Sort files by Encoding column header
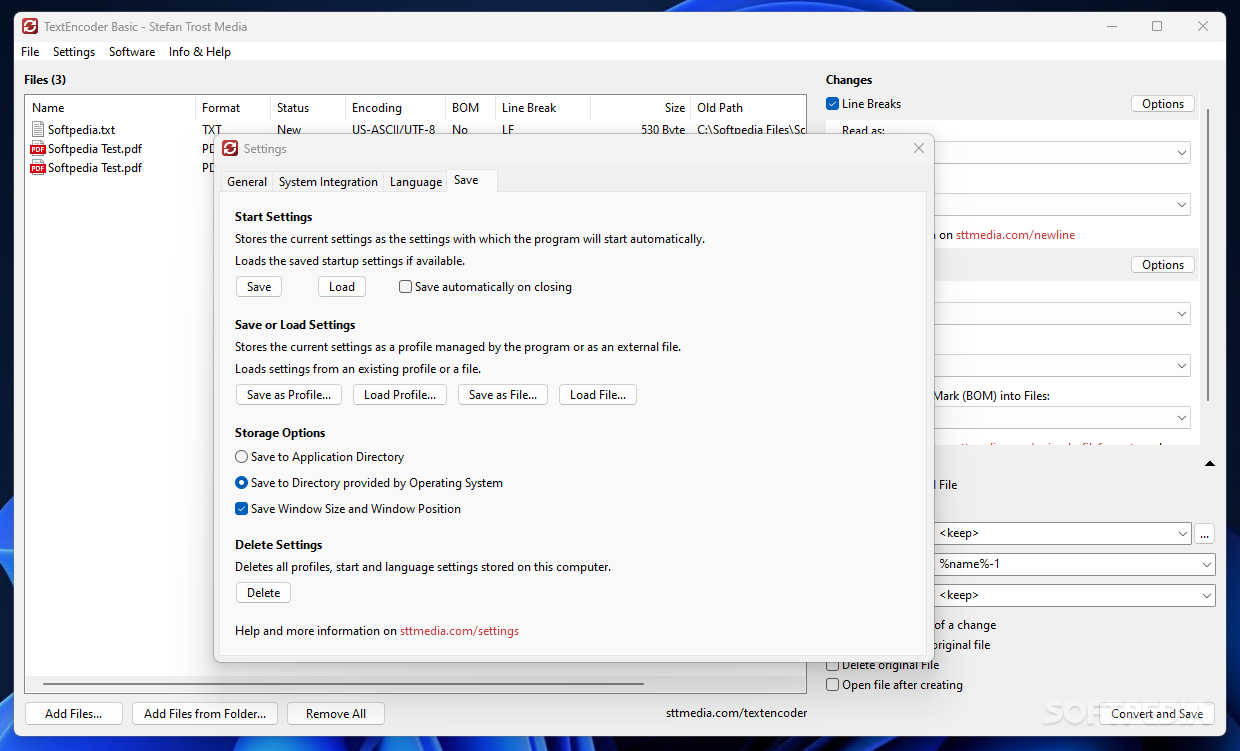The height and width of the screenshot is (751, 1240). tap(395, 108)
